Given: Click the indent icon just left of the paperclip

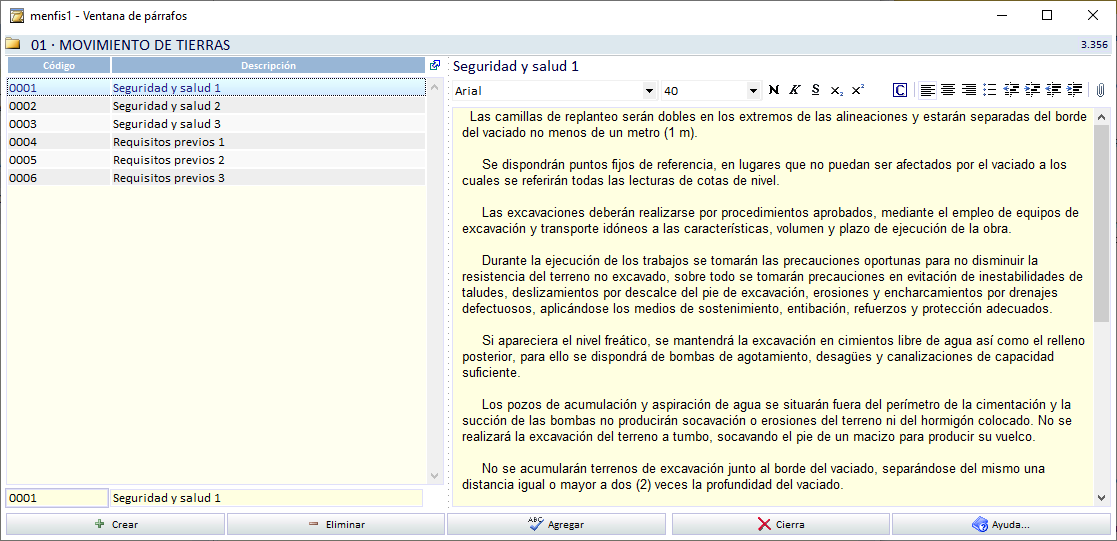Looking at the screenshot, I should point(1076,90).
